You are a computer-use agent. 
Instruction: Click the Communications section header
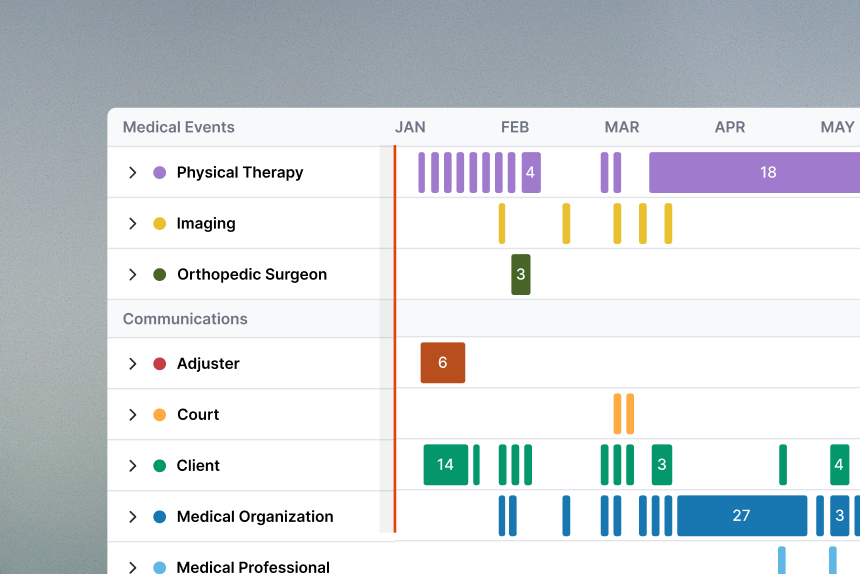pos(185,319)
